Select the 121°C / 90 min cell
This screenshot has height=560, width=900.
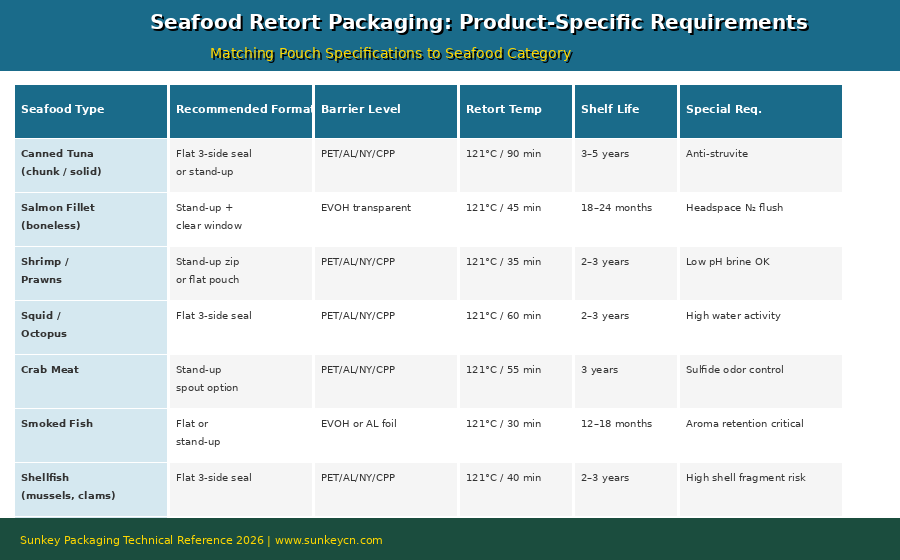tap(503, 154)
